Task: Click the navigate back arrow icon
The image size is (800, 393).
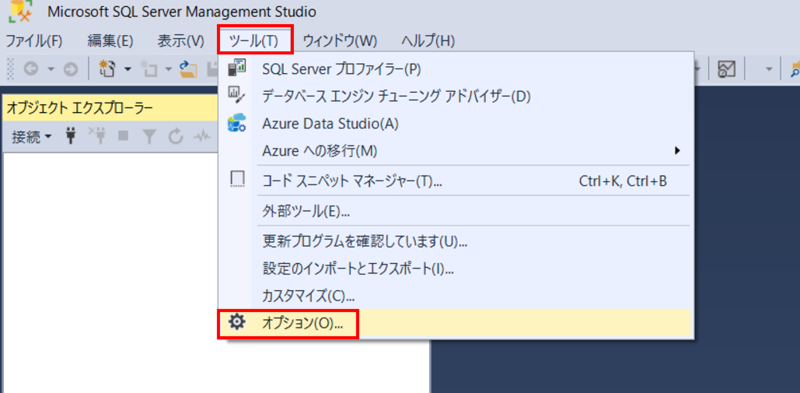Action: click(31, 69)
